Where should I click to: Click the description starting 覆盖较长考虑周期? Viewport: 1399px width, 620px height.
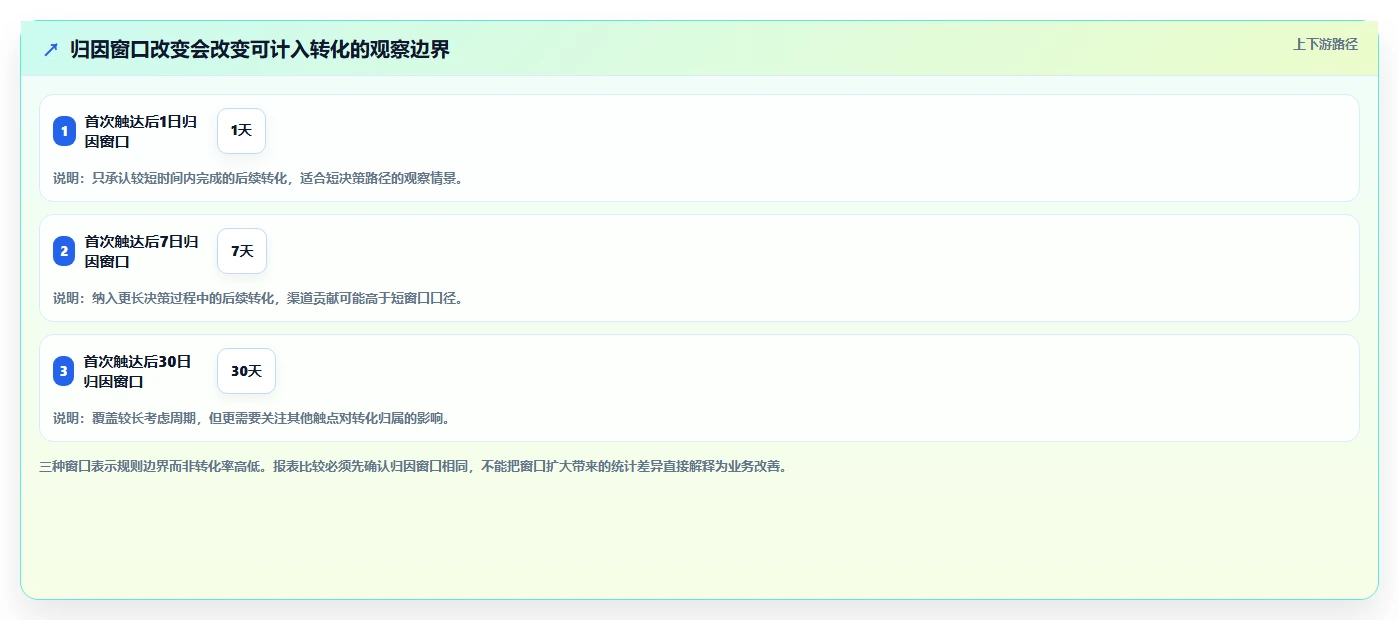tap(252, 418)
